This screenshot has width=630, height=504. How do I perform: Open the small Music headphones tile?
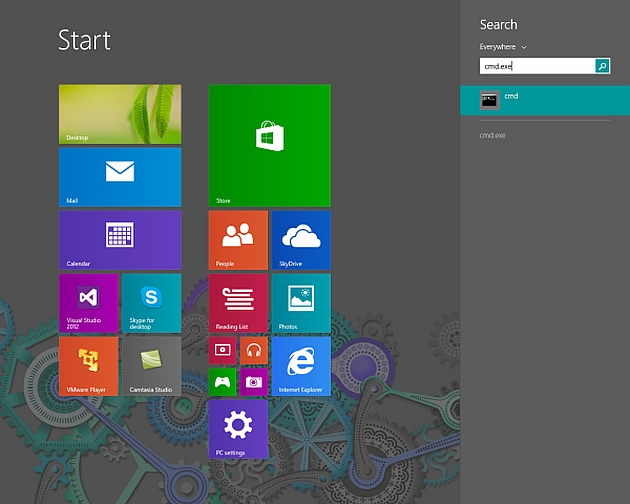coord(254,350)
